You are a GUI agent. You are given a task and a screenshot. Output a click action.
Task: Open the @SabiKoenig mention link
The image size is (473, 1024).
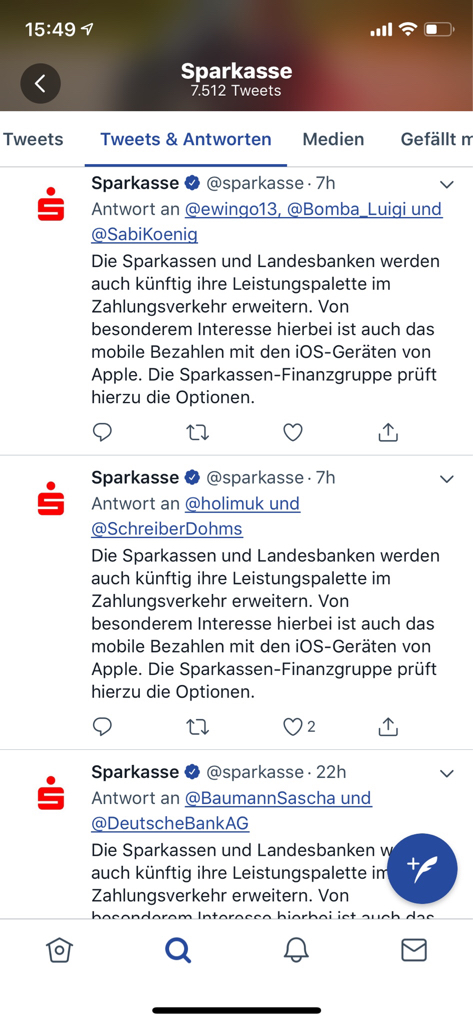pos(144,234)
